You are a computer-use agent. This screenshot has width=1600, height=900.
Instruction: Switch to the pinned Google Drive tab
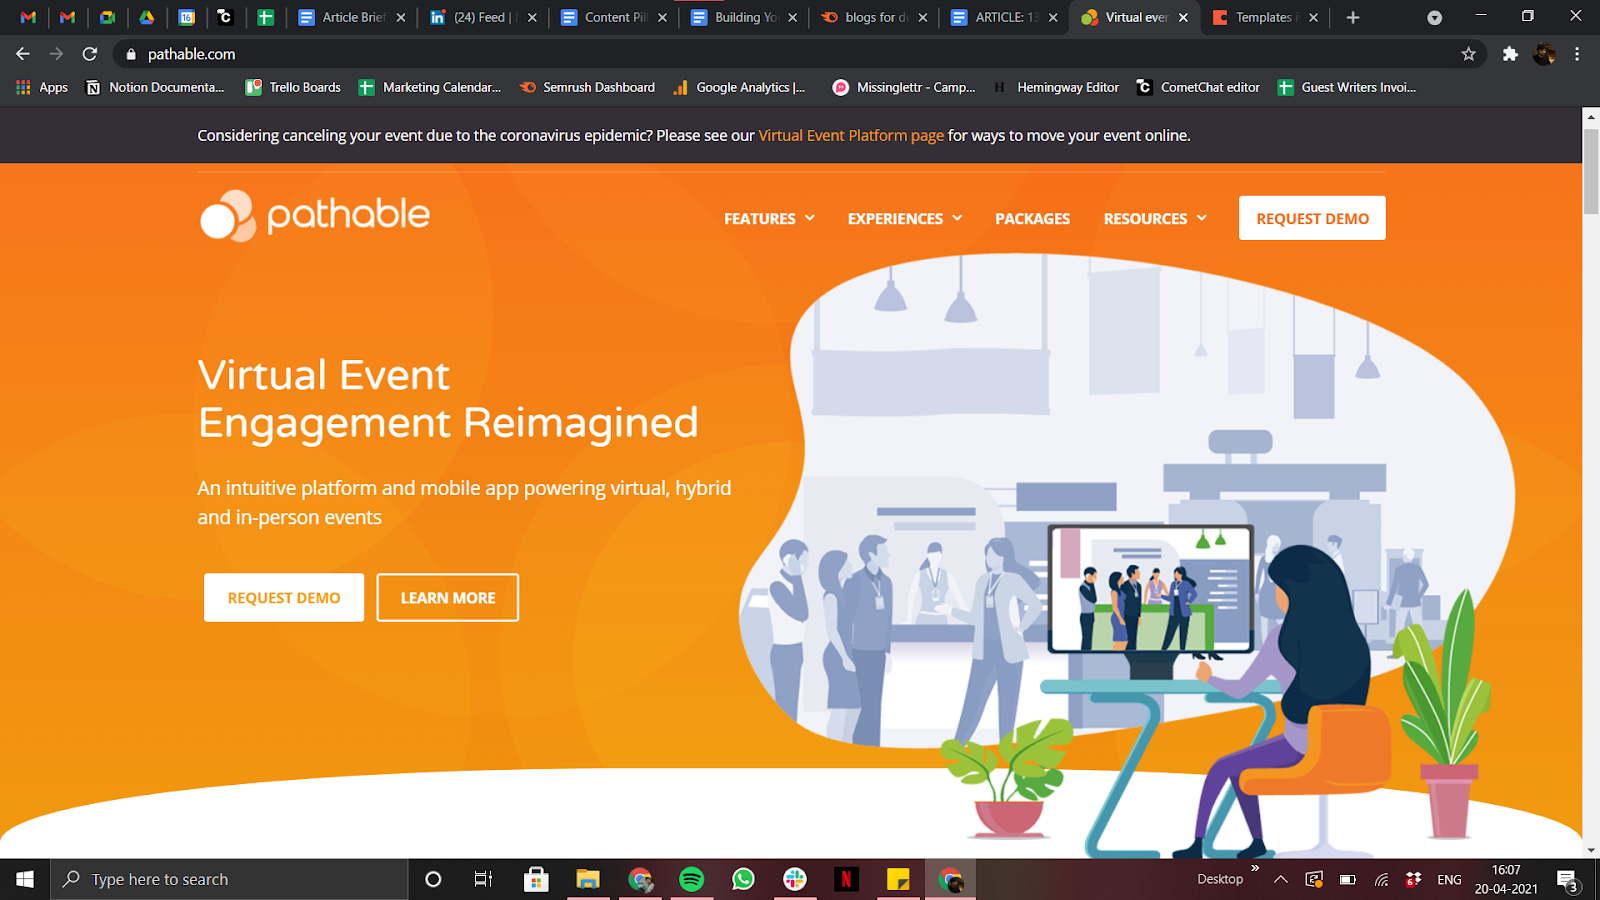coord(147,17)
